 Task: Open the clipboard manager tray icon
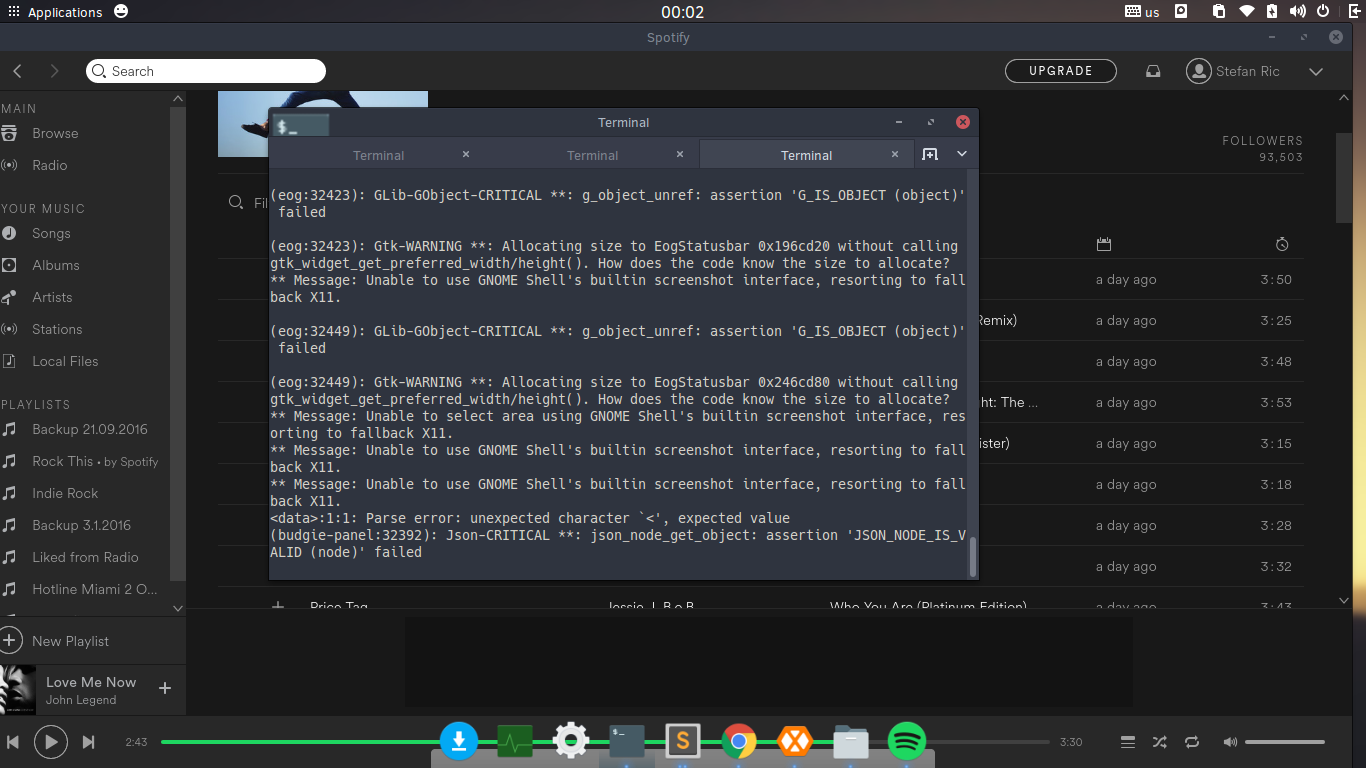[1218, 12]
